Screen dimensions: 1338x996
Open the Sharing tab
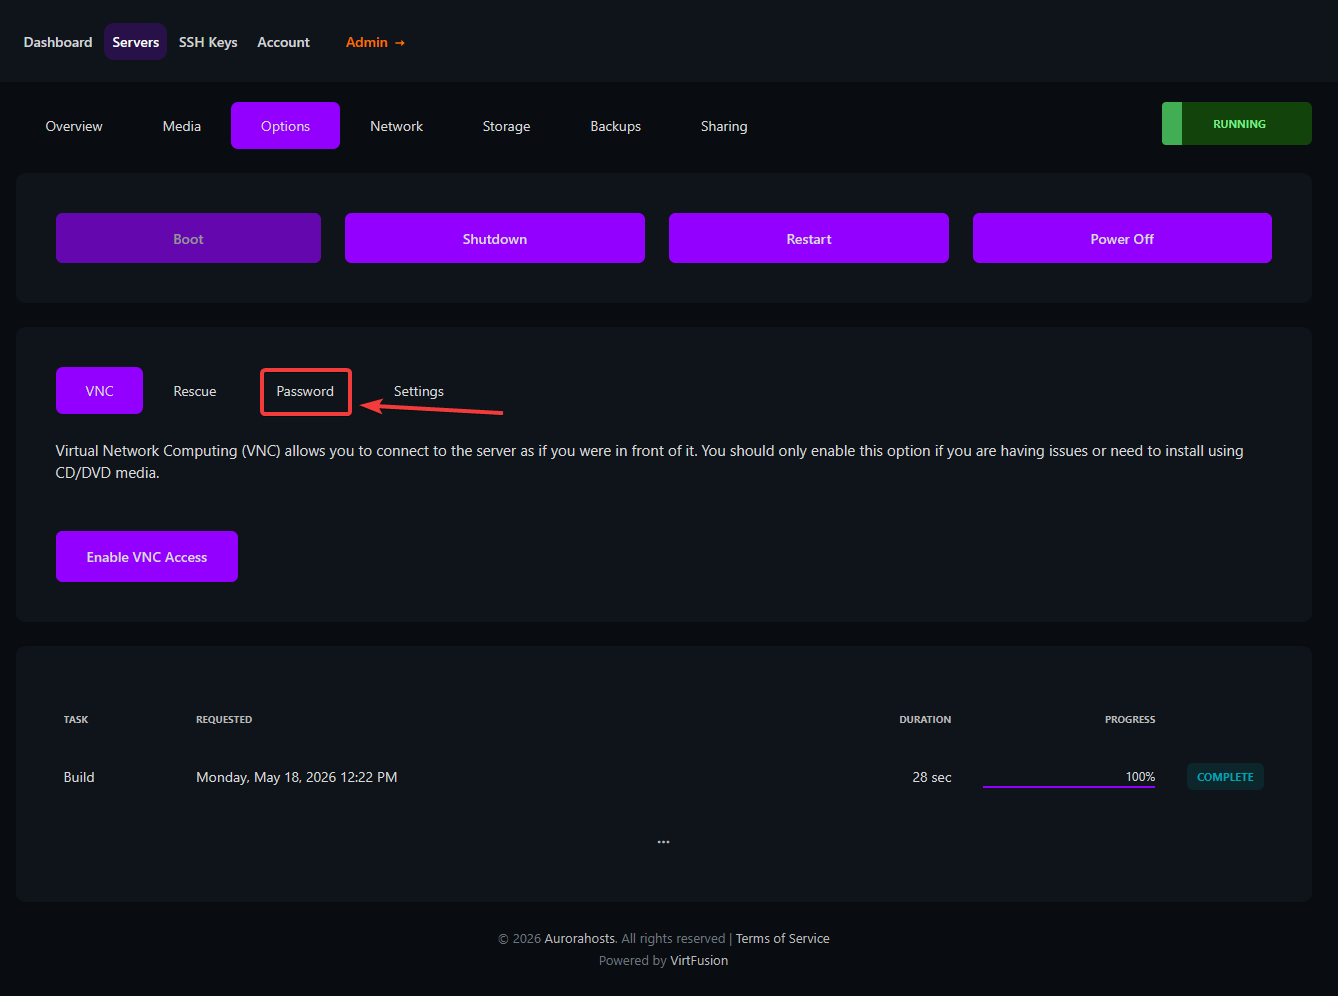coord(724,126)
